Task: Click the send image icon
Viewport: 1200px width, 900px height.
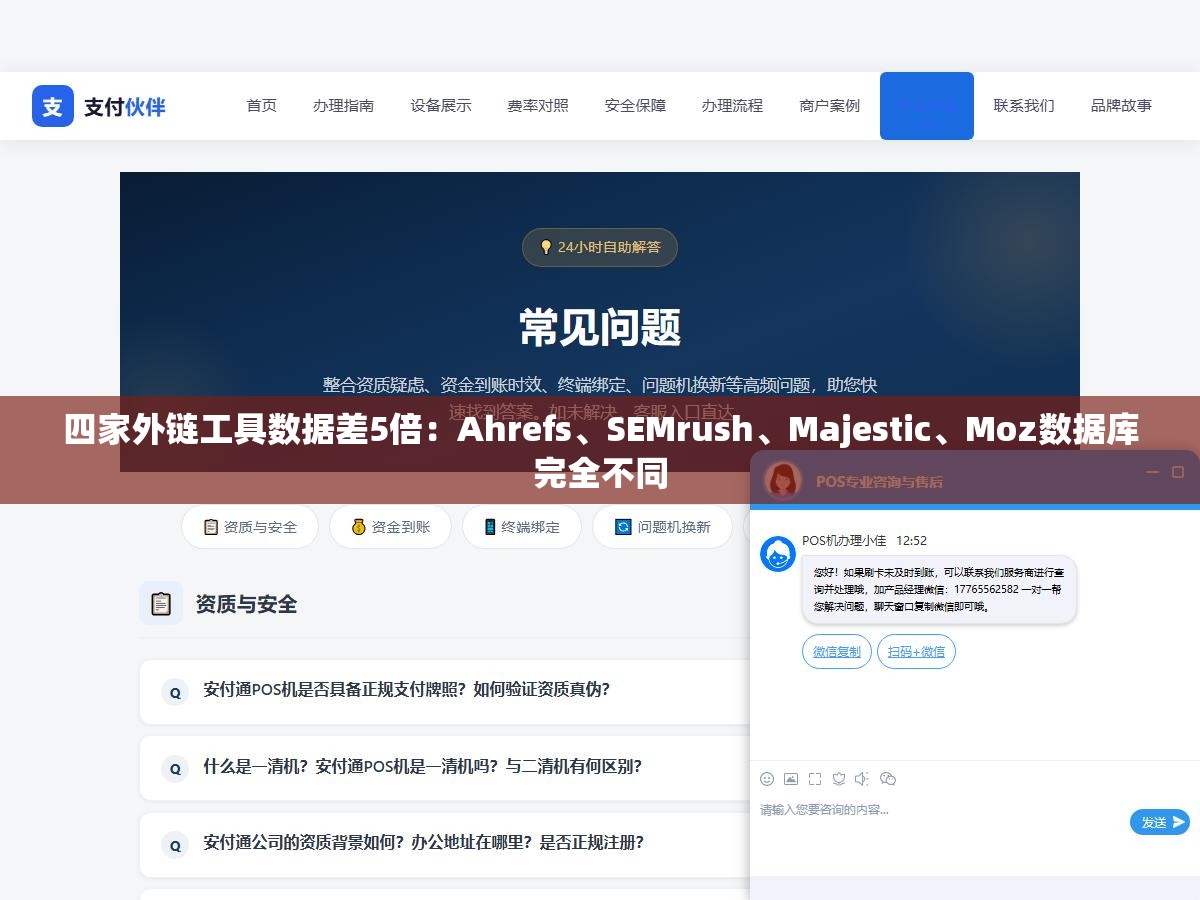Action: 791,779
